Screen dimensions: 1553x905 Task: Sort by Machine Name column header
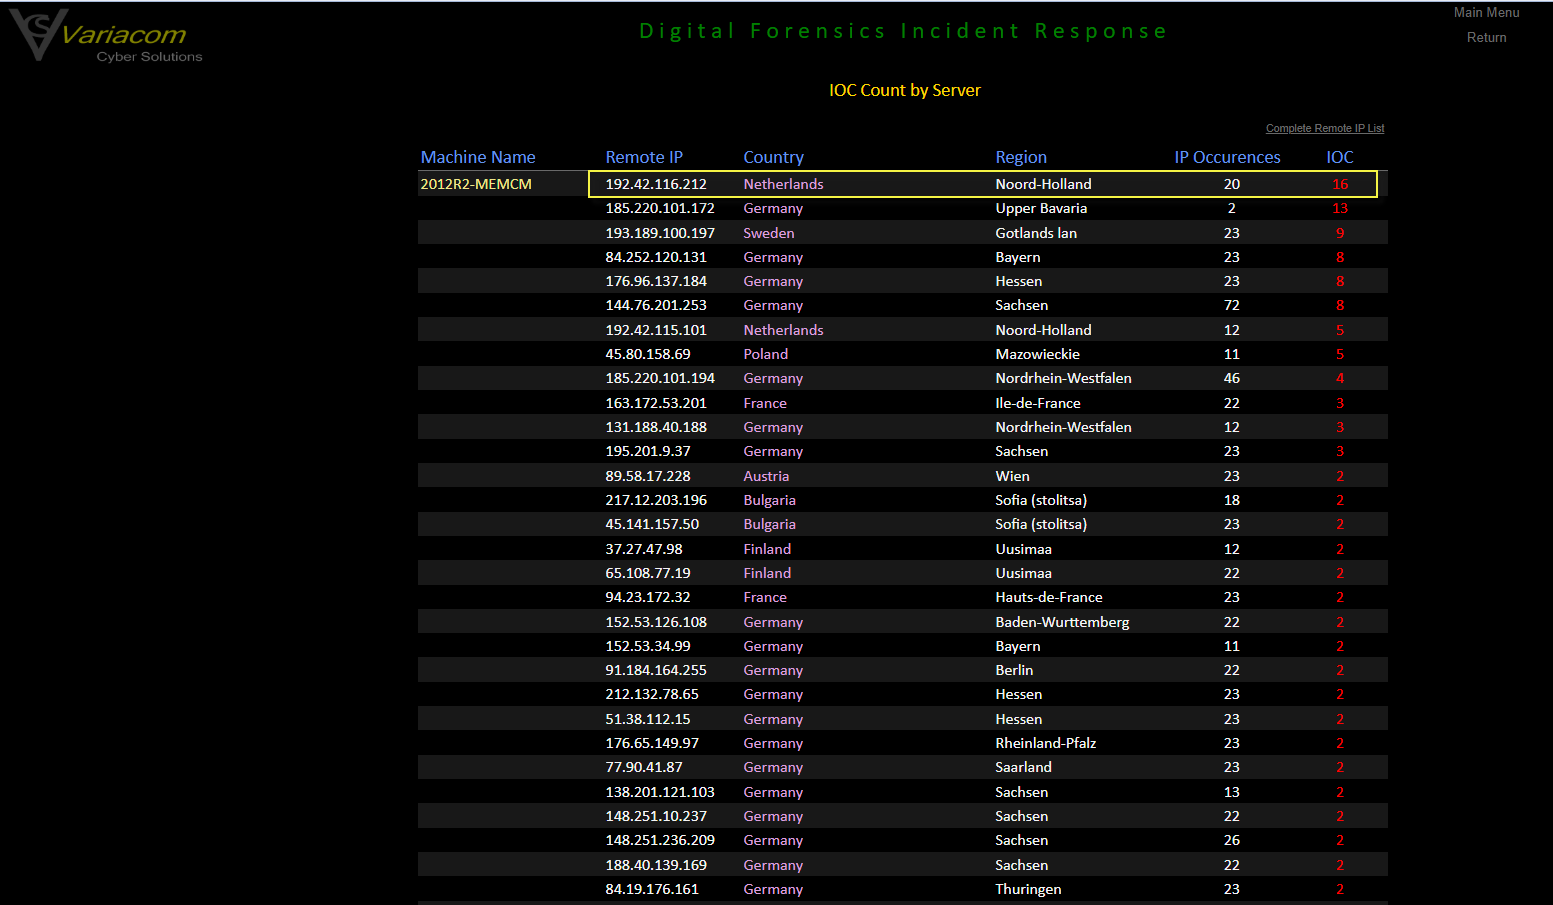[478, 157]
